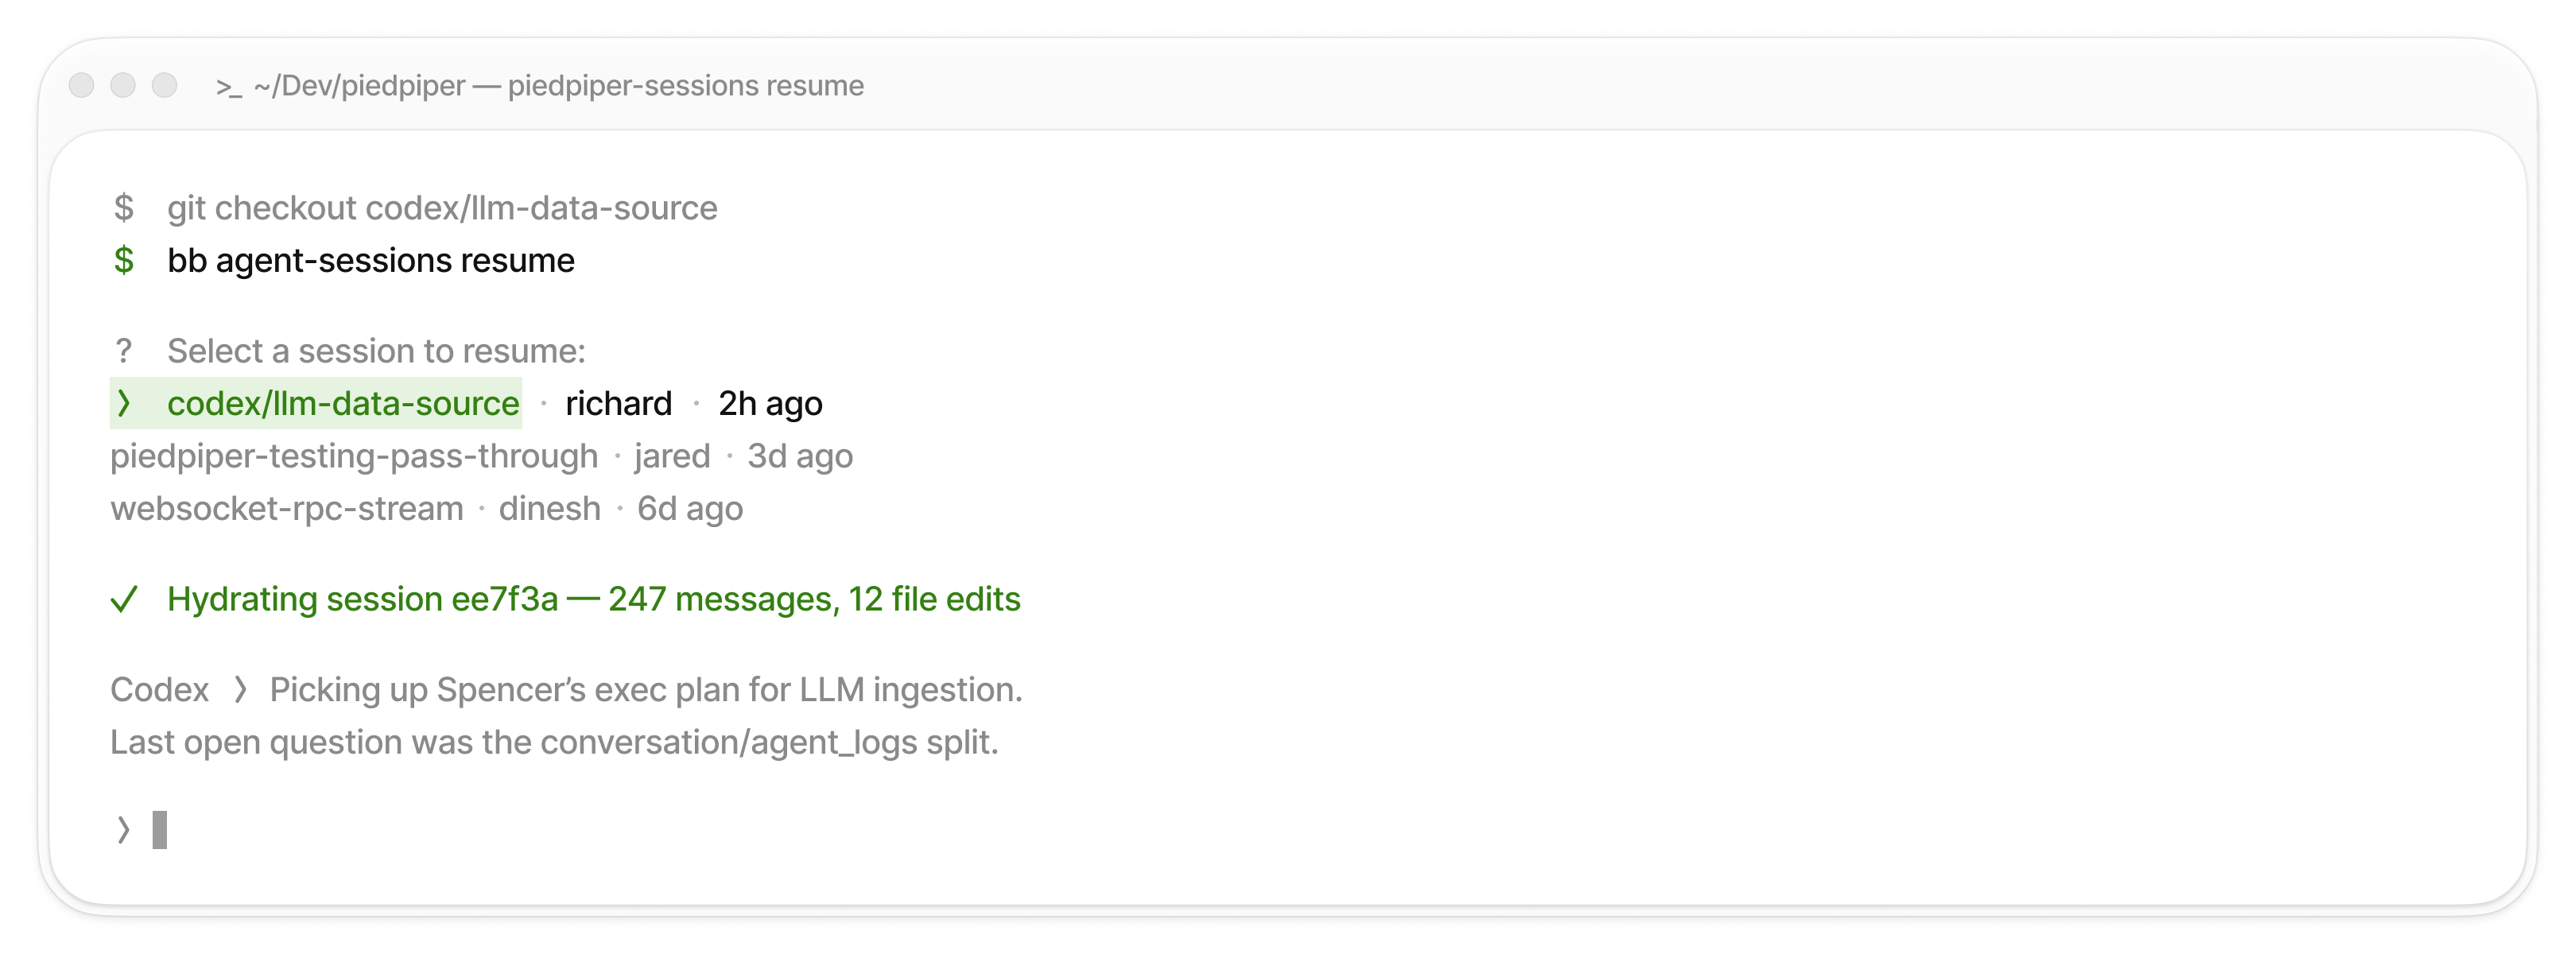Click the rightmost window control dot

click(165, 86)
